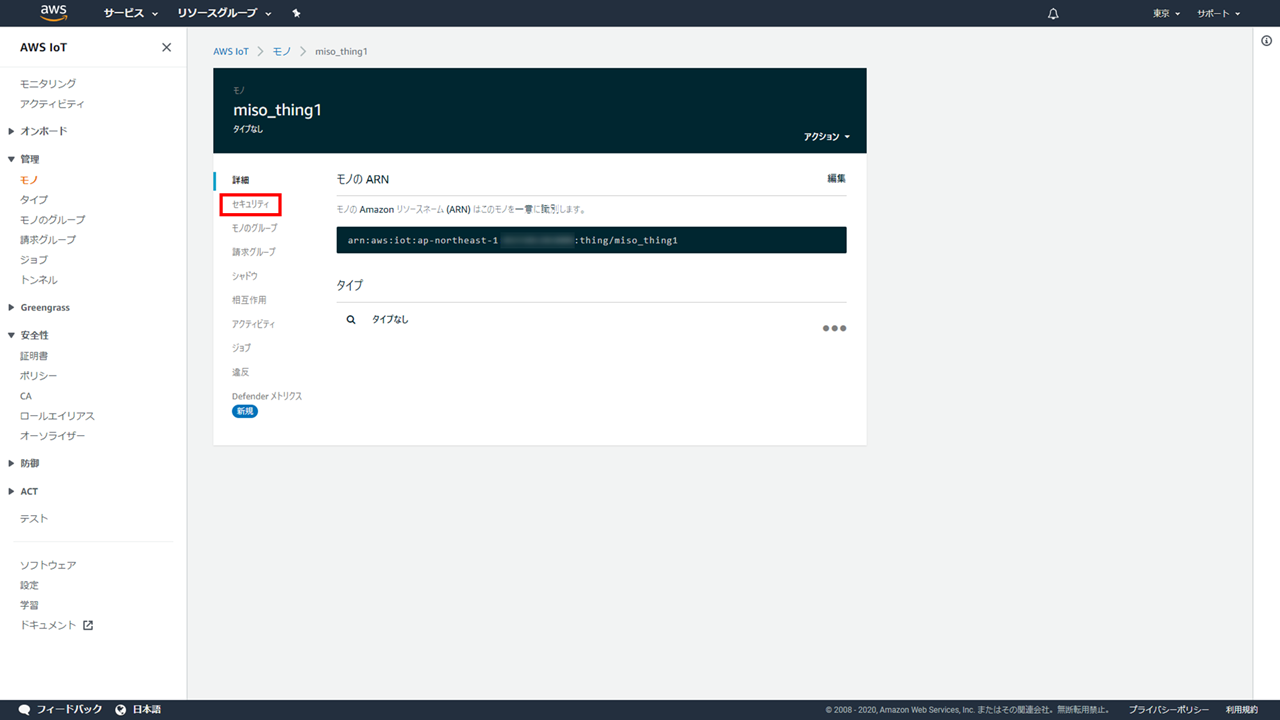Click the pin favorites icon in top bar
1280x720 pixels.
tap(296, 14)
